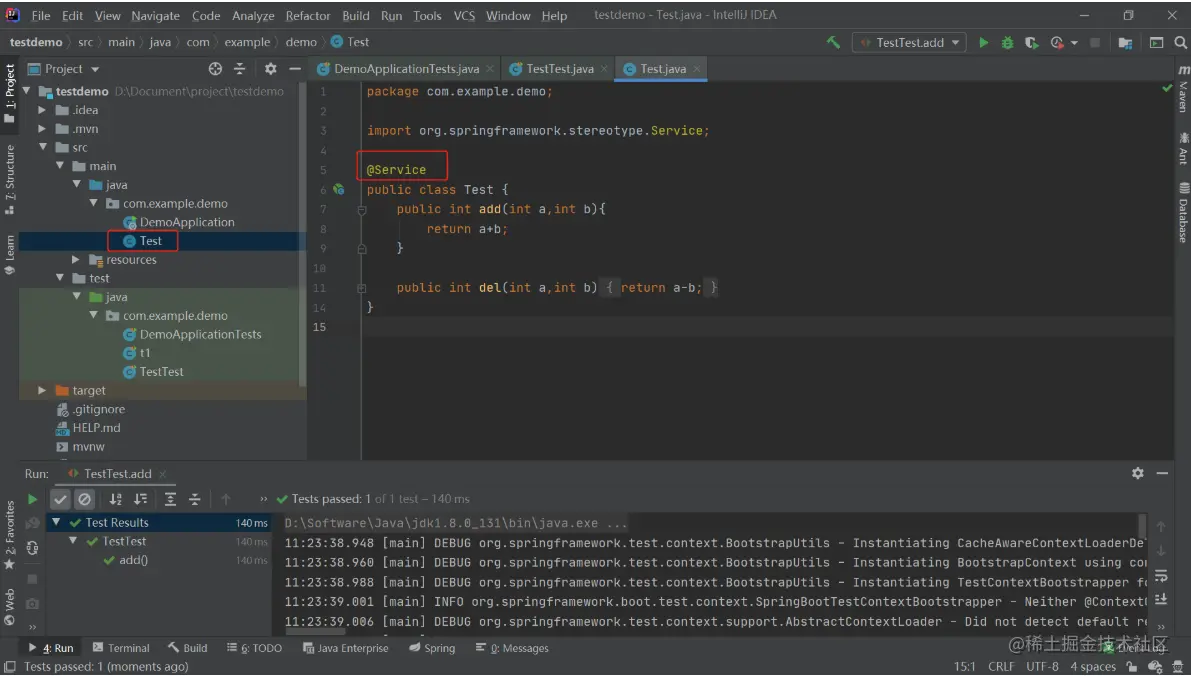
Task: Click the locate-file target icon in Project panel
Action: (216, 69)
